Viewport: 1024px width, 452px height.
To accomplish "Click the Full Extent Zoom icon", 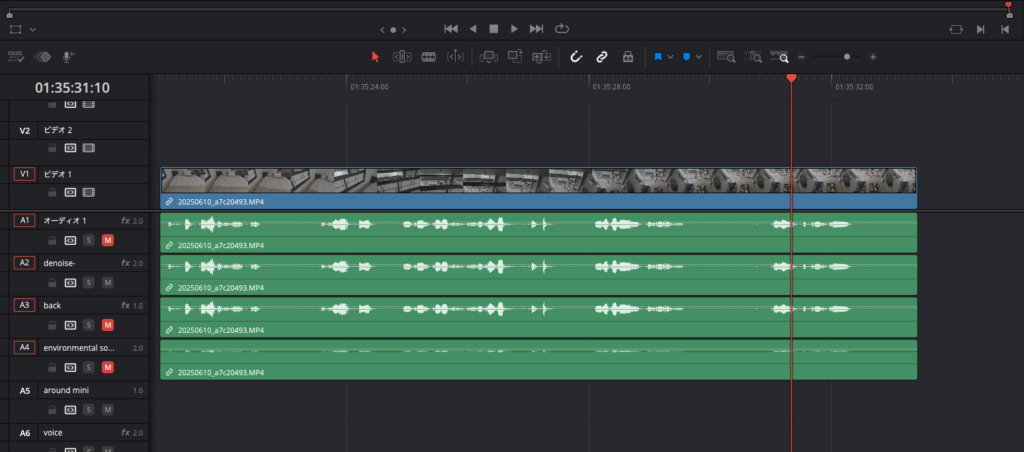I will click(726, 57).
